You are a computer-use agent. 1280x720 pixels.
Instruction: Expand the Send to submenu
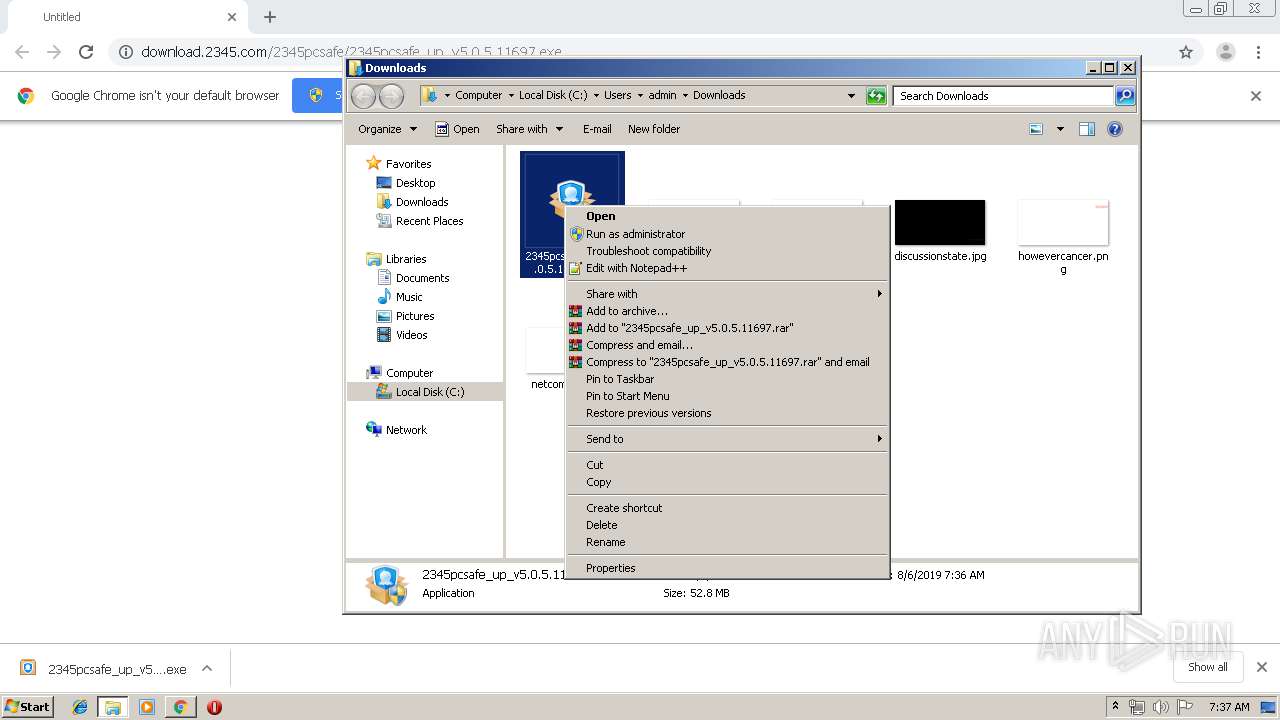(727, 439)
